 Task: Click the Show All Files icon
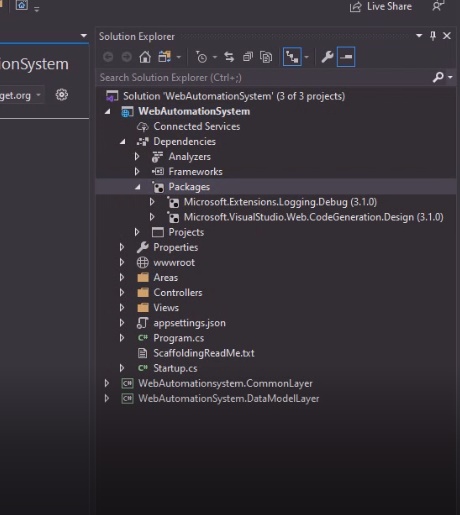pos(266,57)
